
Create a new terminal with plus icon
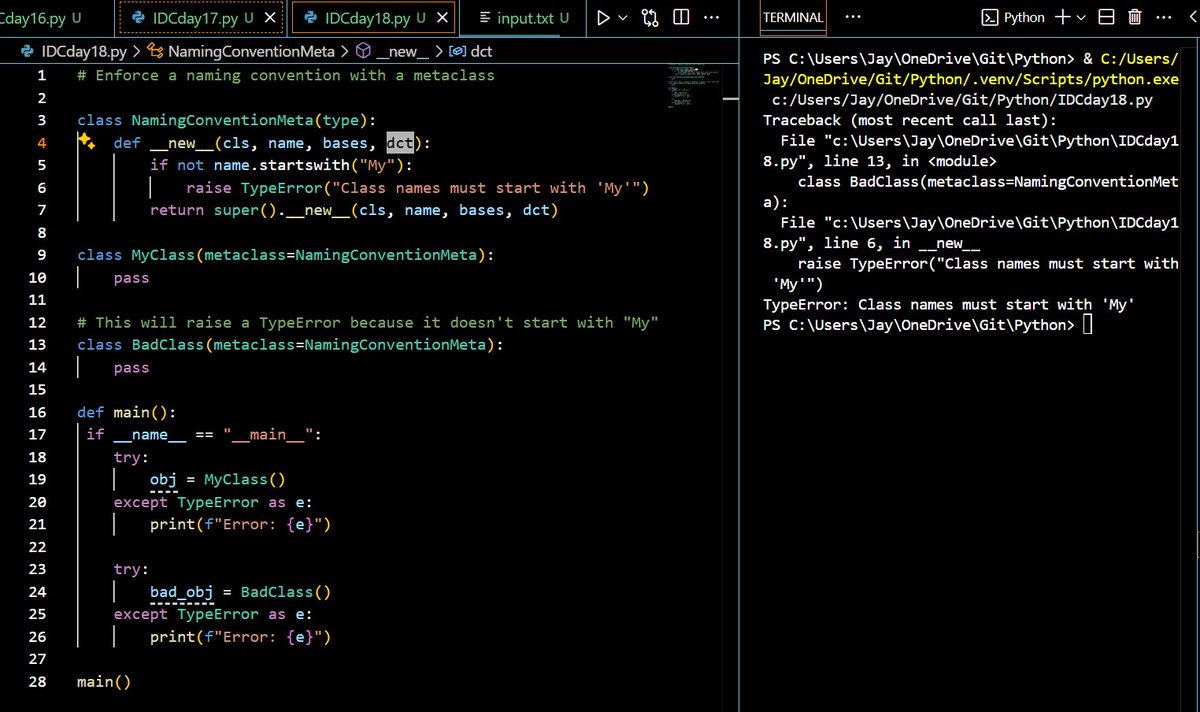pos(1062,17)
